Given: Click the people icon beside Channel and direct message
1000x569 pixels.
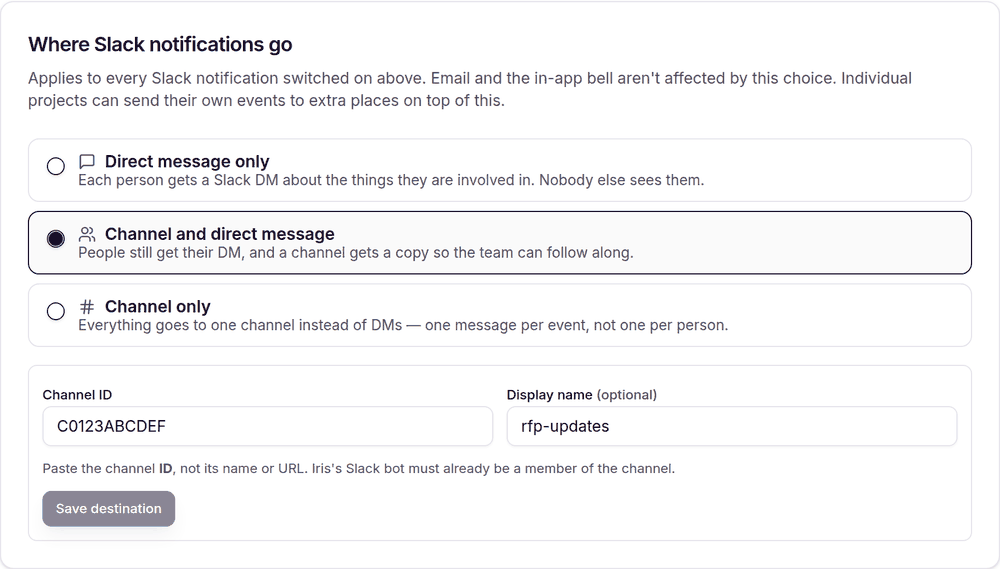Looking at the screenshot, I should point(87,234).
